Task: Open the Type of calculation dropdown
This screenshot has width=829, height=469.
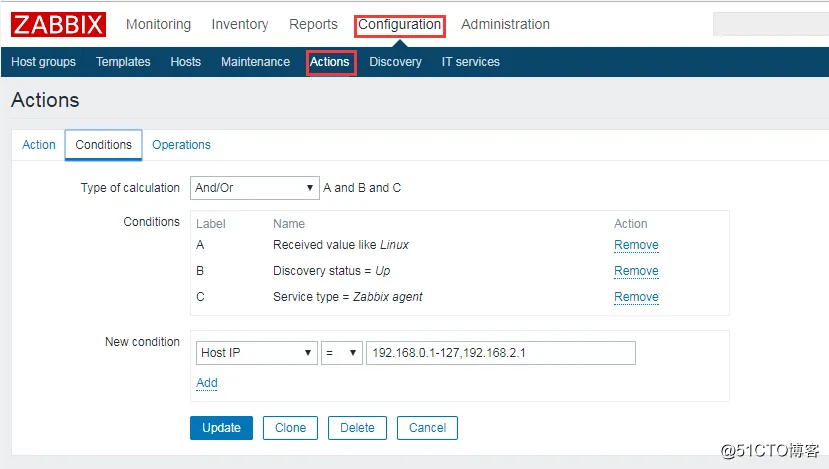Action: point(255,188)
